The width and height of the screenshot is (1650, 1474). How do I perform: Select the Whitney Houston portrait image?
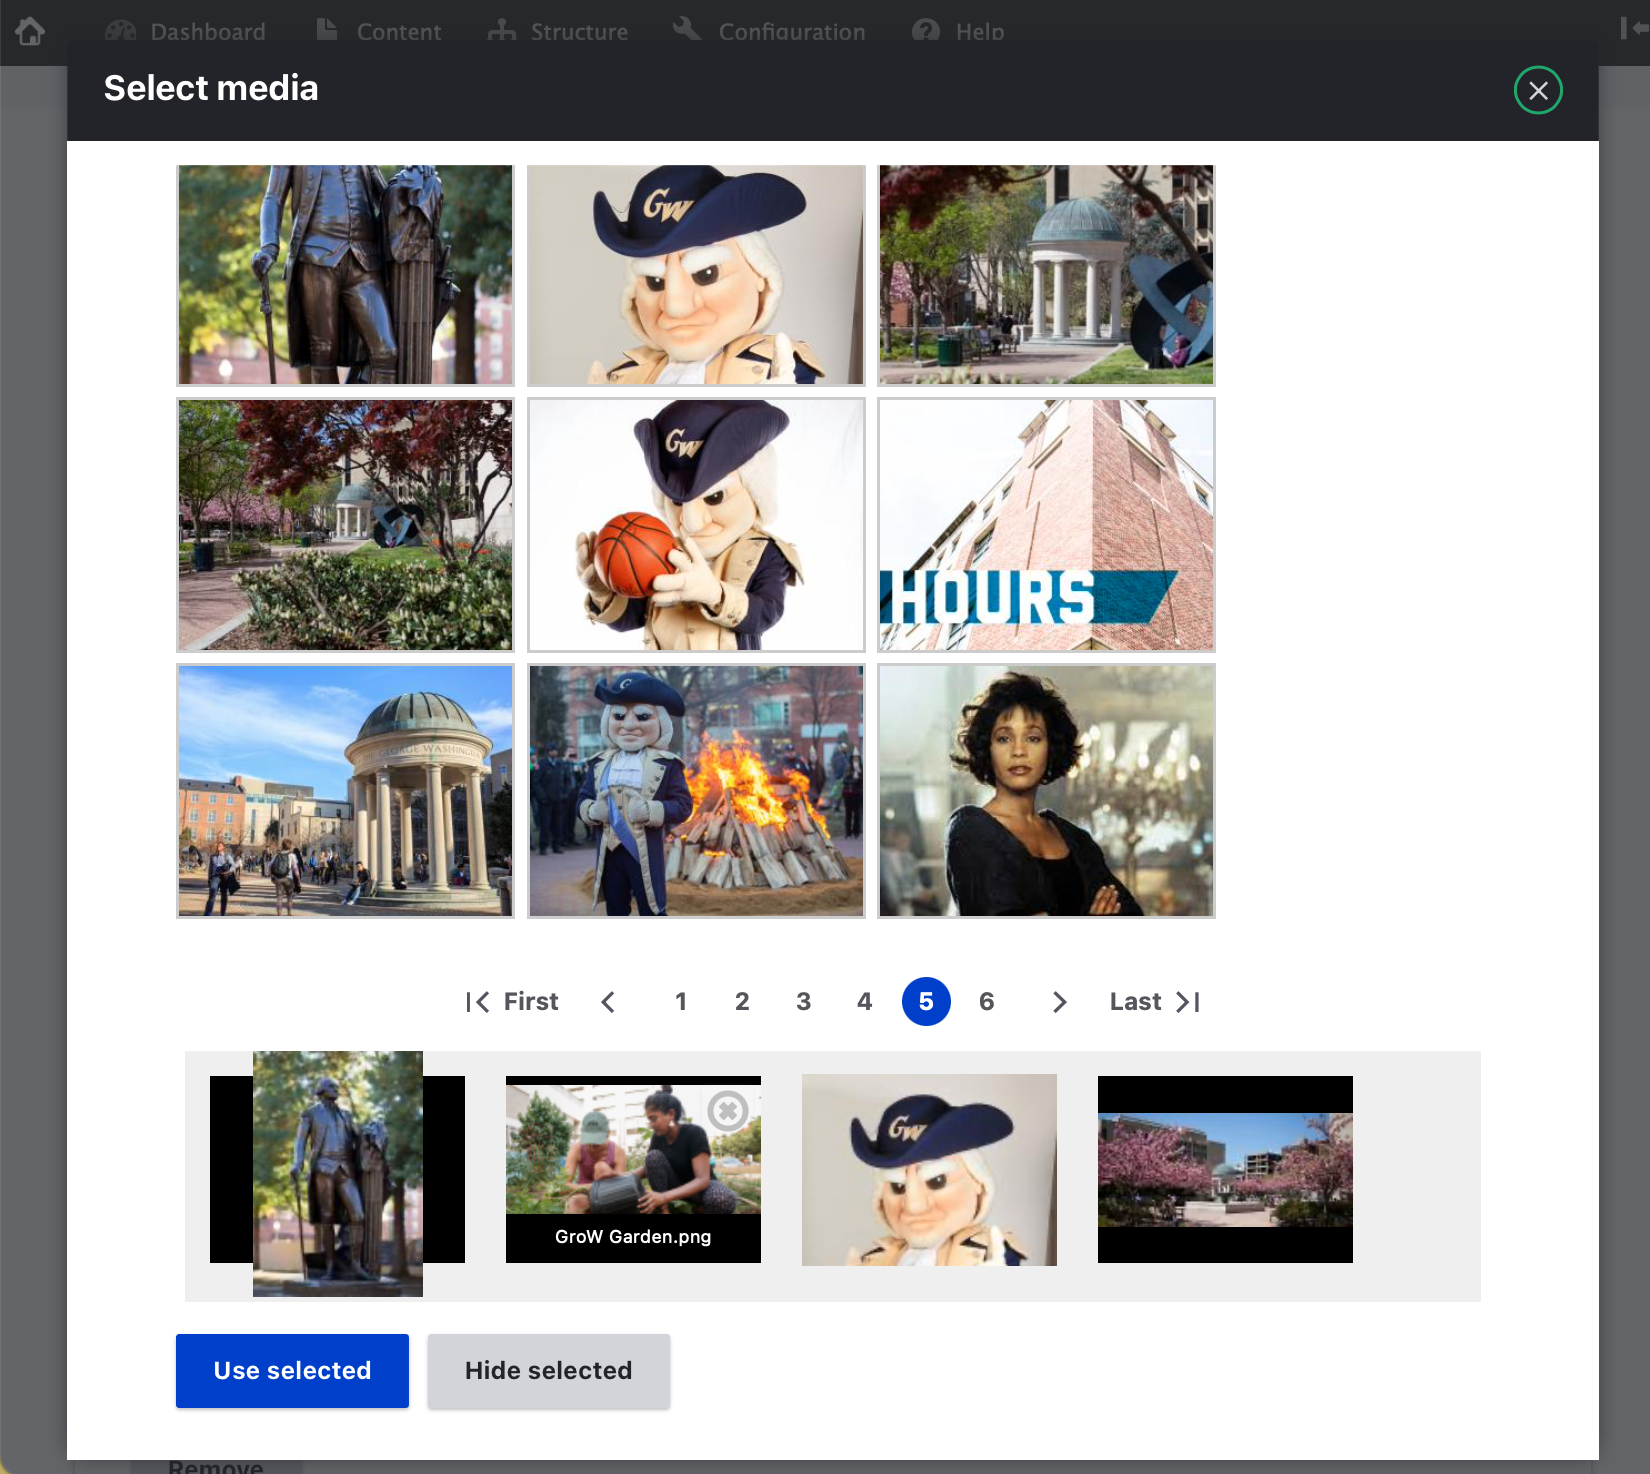pos(1046,790)
